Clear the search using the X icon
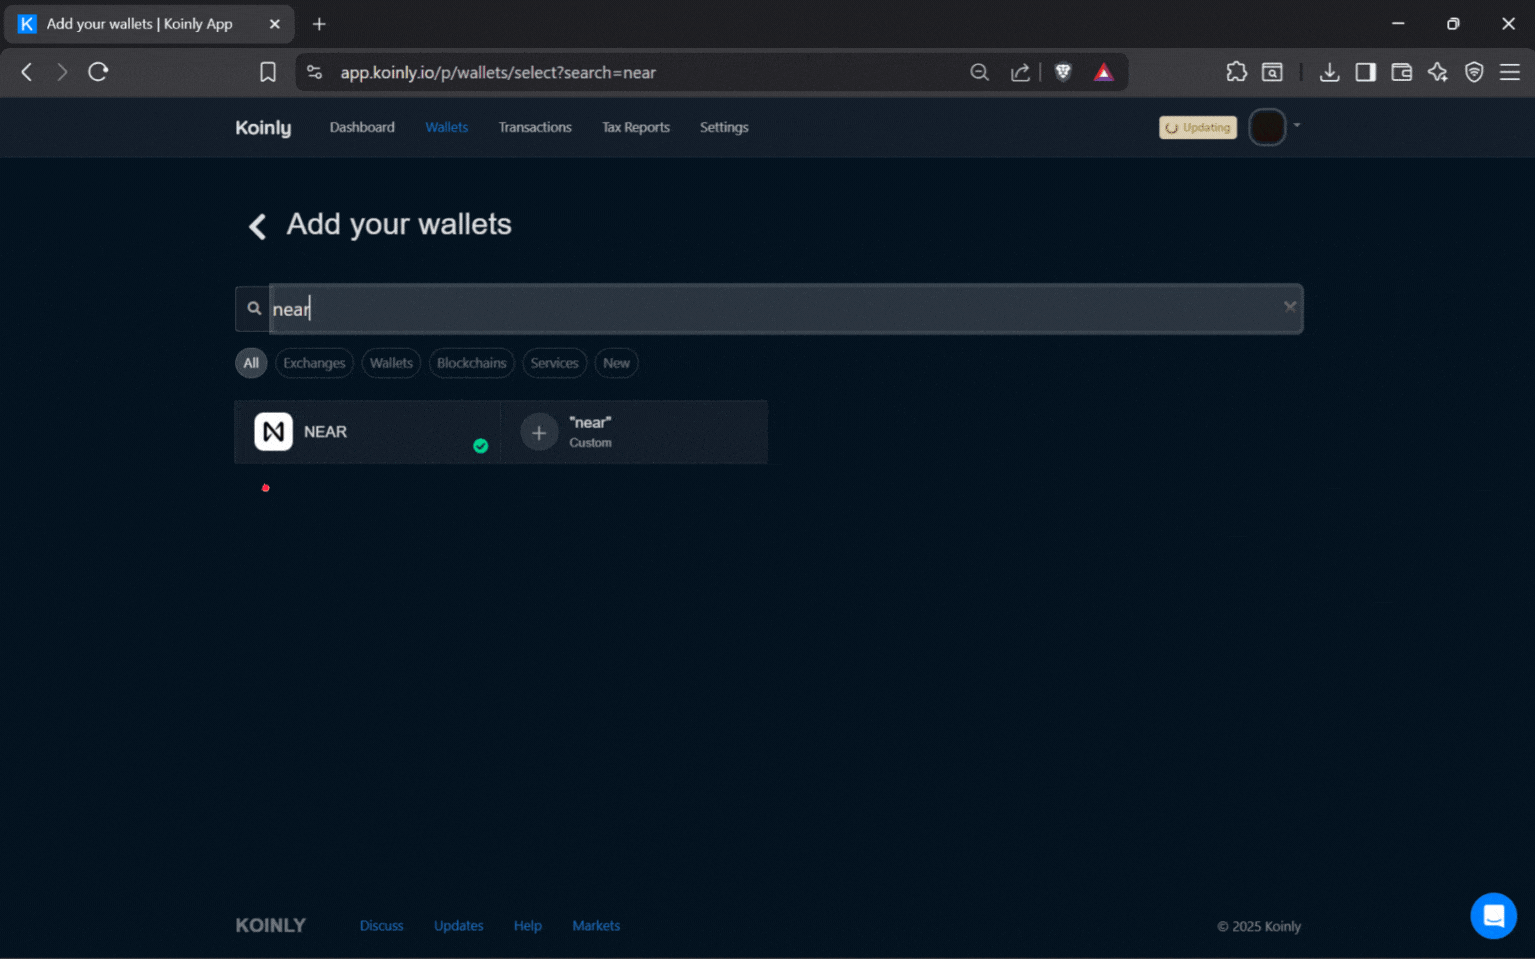This screenshot has height=959, width=1535. click(x=1289, y=307)
